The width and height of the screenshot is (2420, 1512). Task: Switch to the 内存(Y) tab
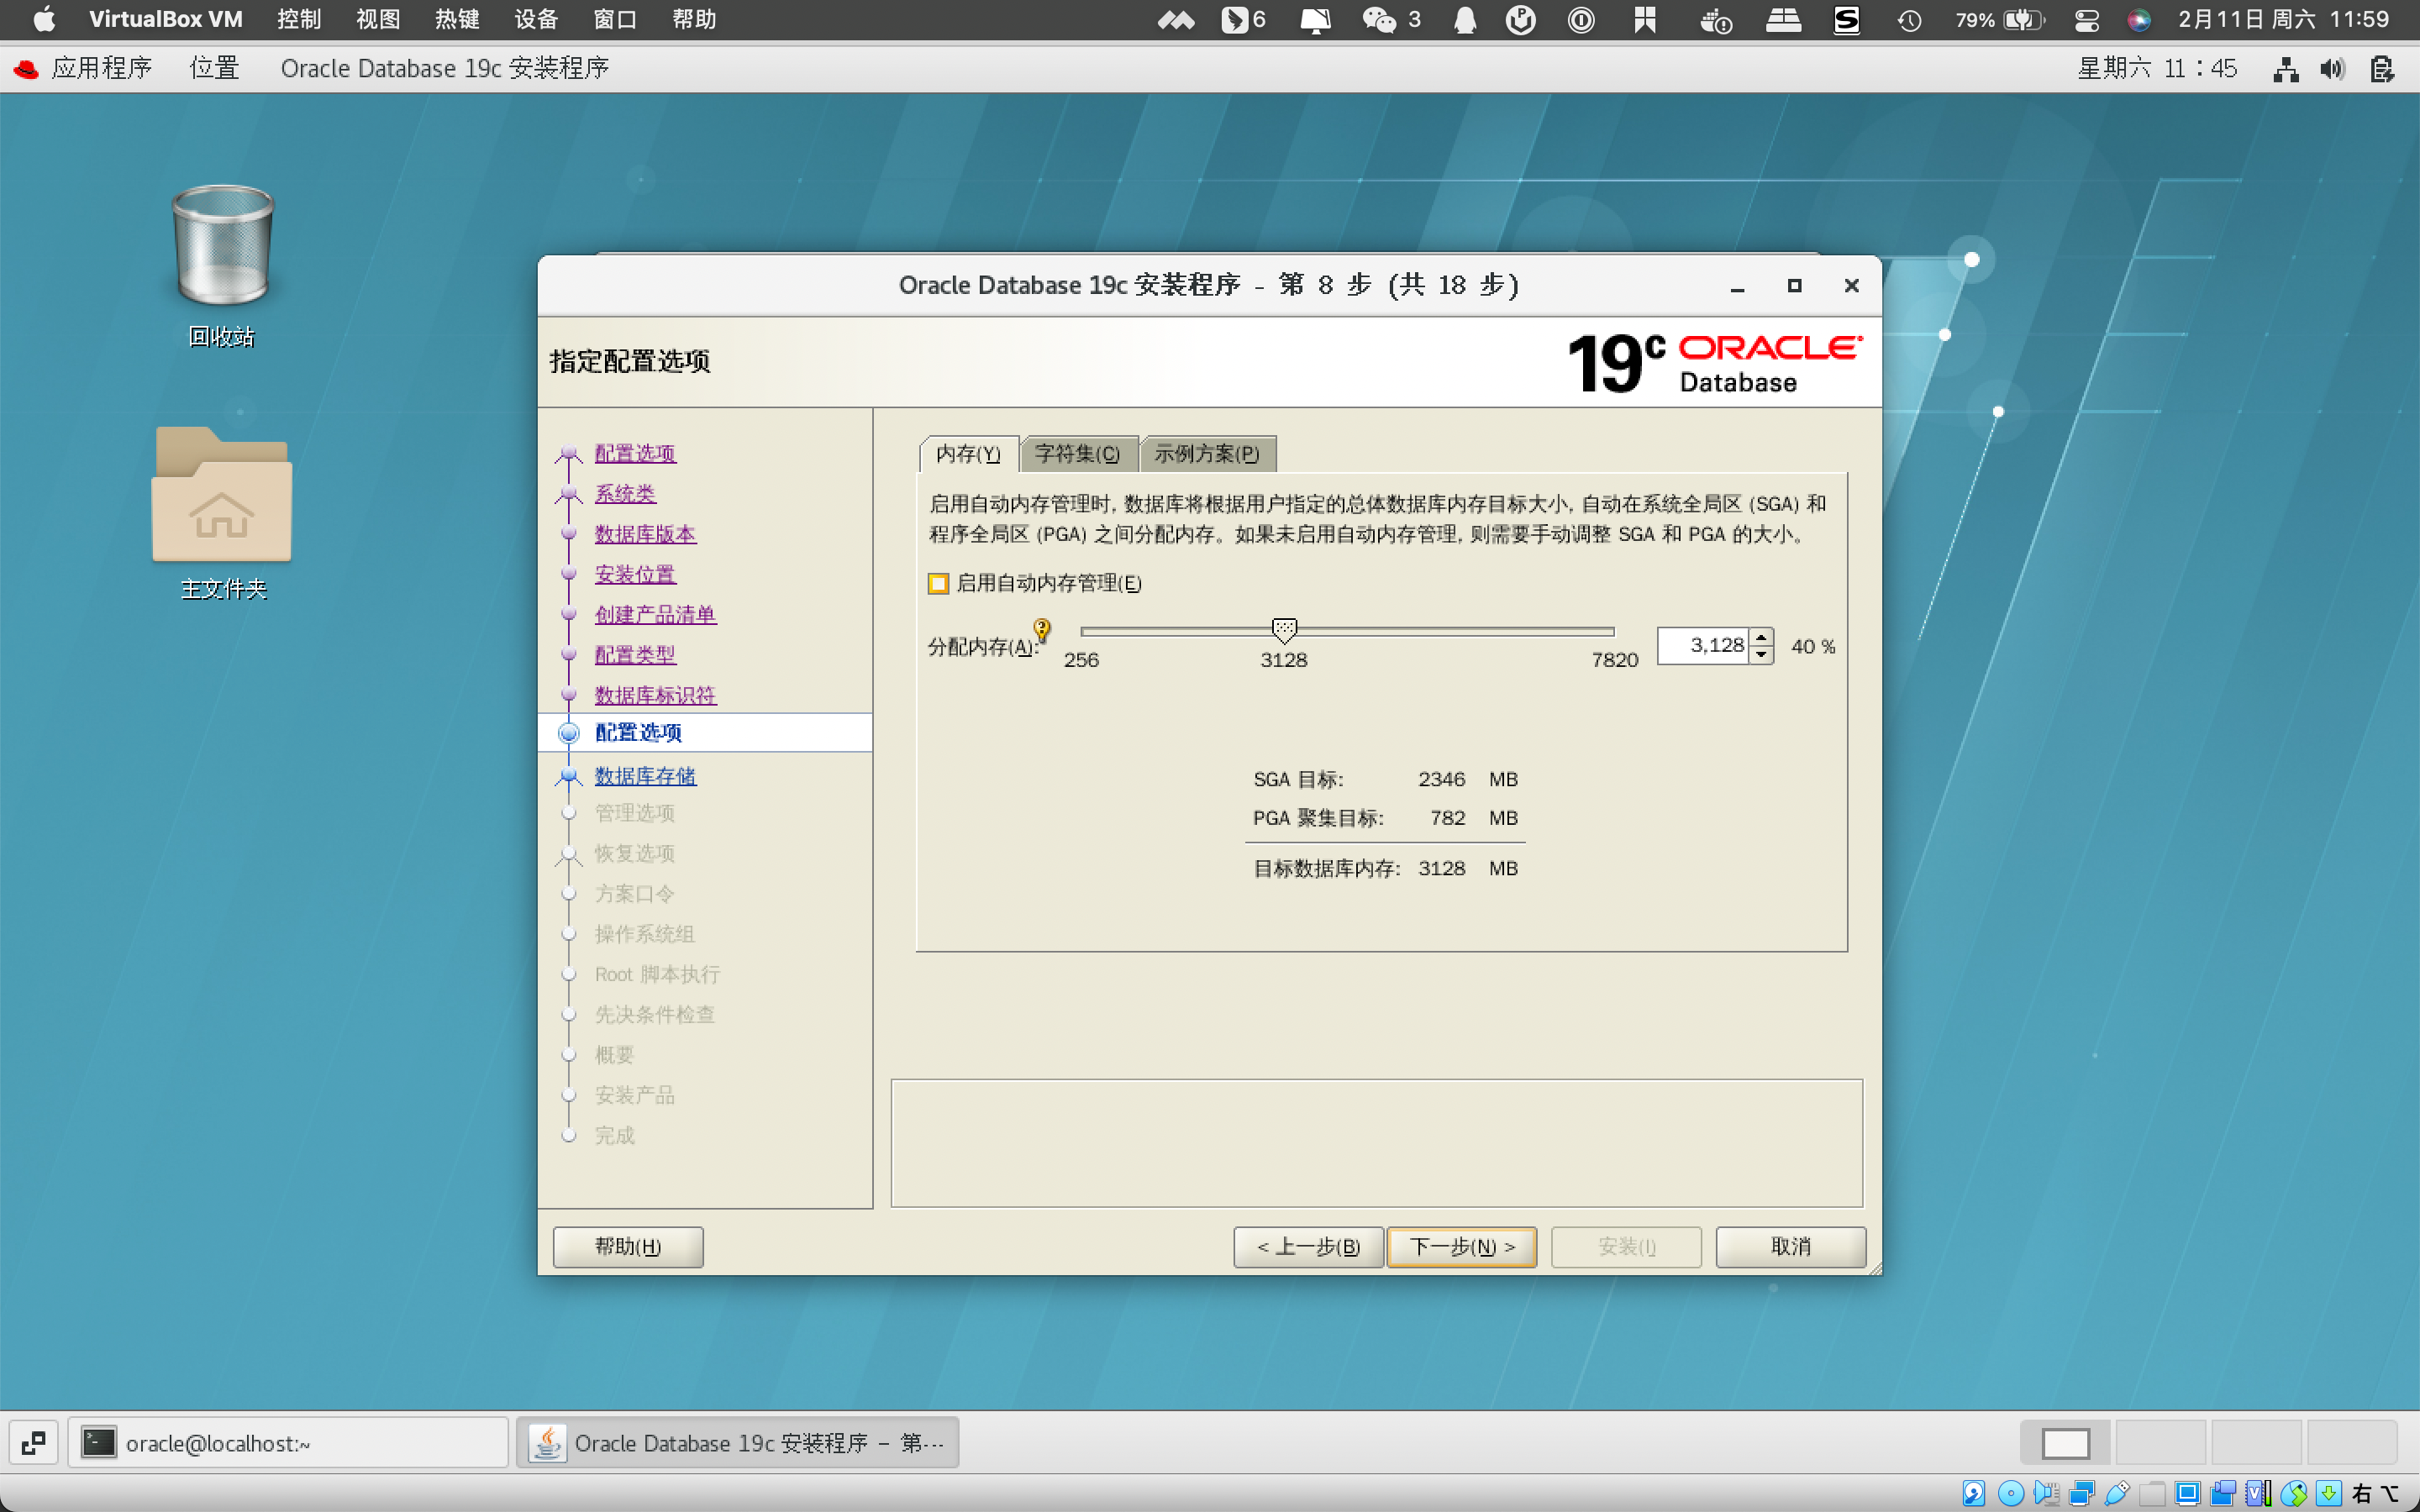(x=968, y=454)
